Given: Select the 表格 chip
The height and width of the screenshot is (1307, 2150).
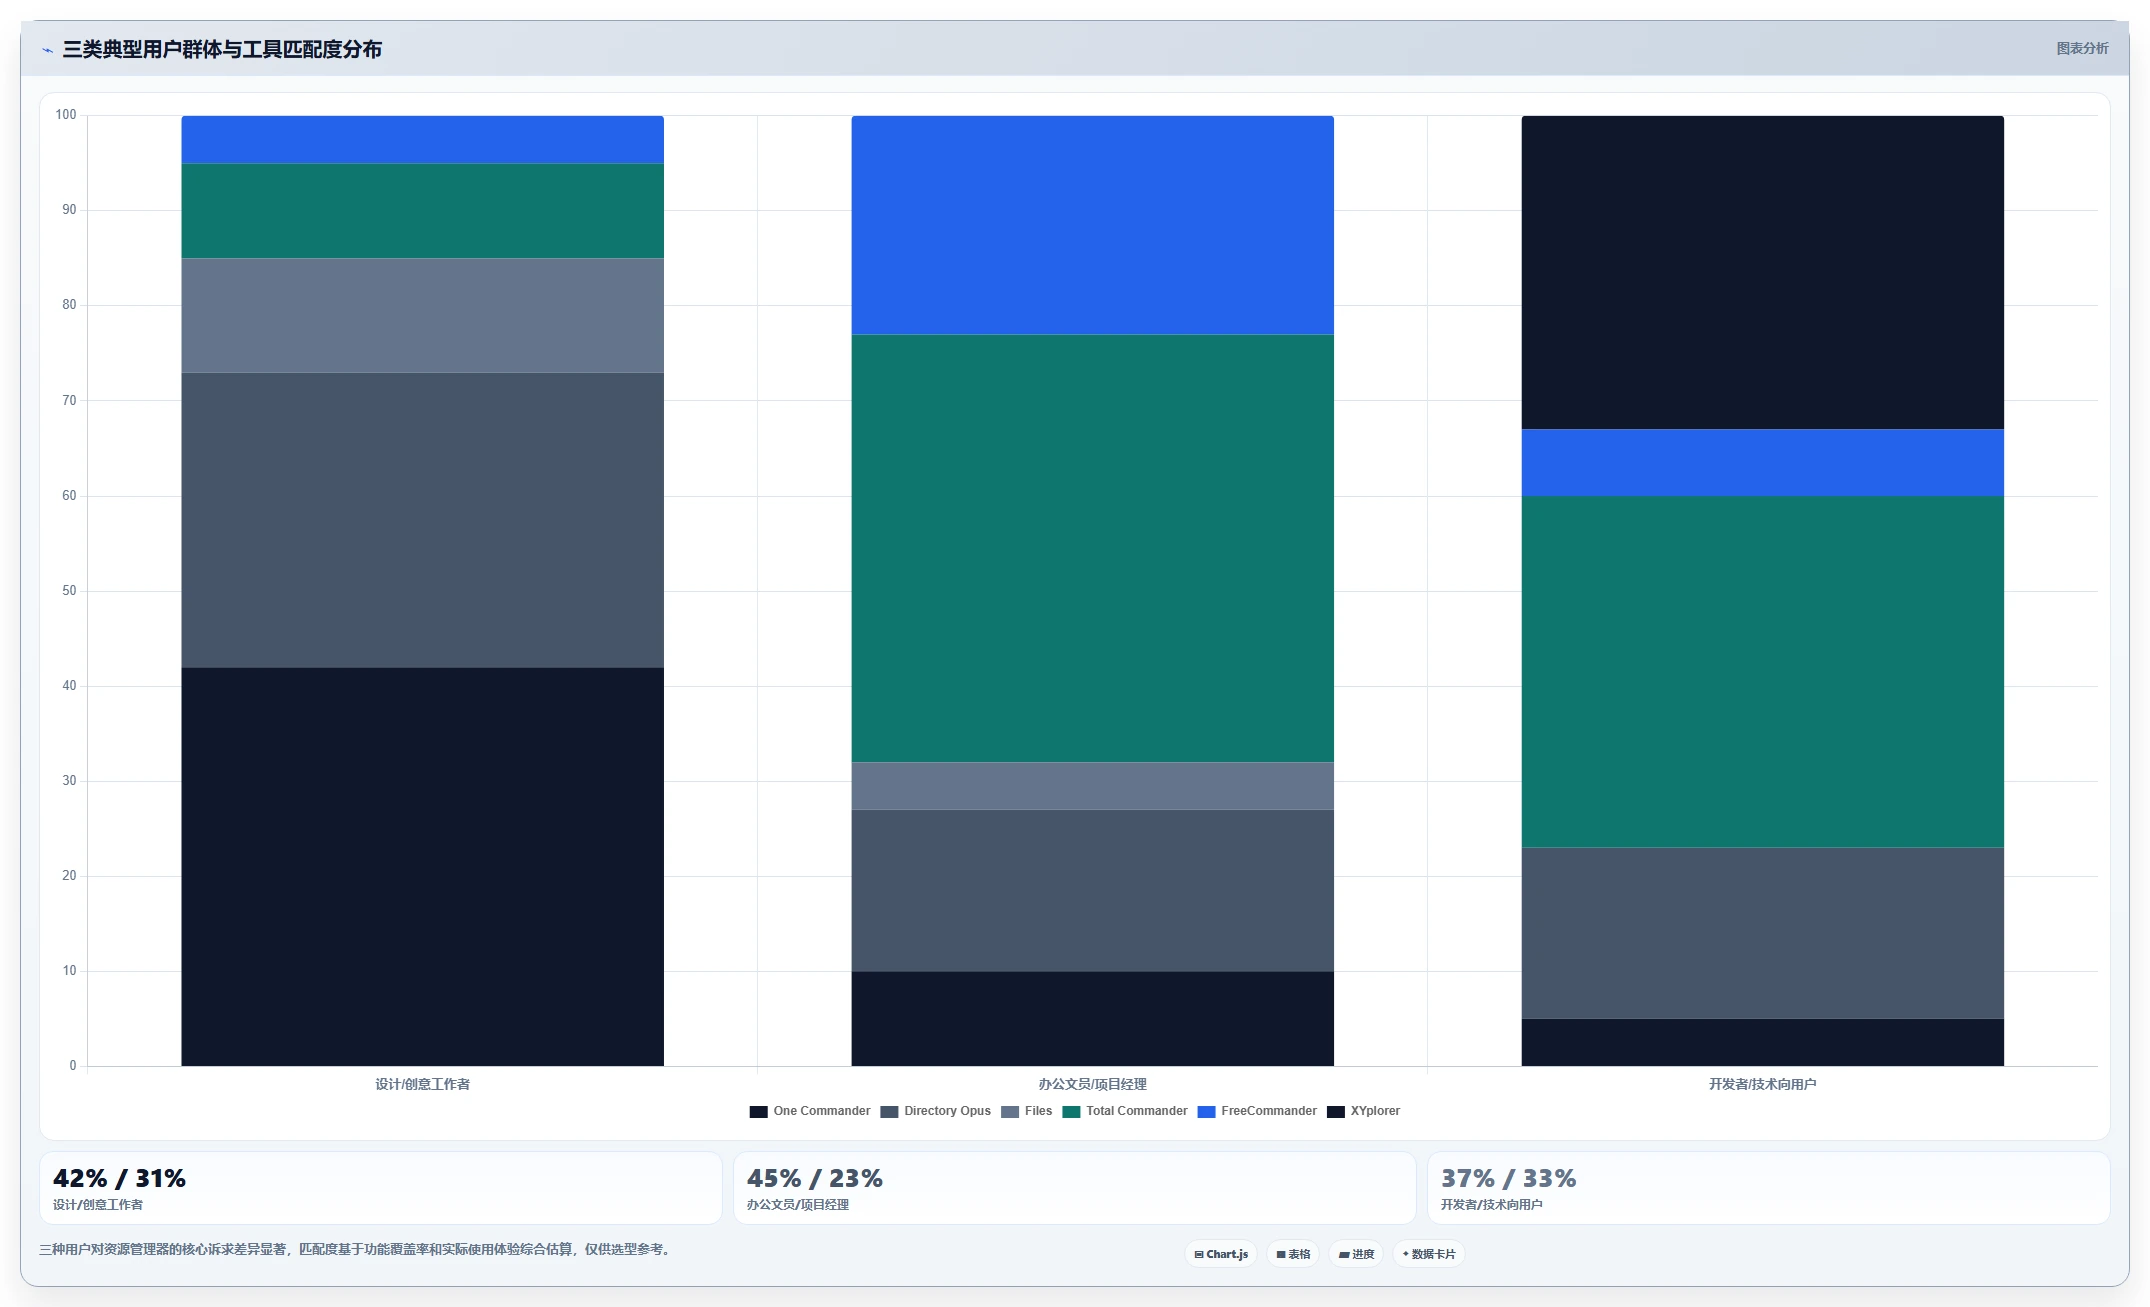Looking at the screenshot, I should coord(1293,1254).
